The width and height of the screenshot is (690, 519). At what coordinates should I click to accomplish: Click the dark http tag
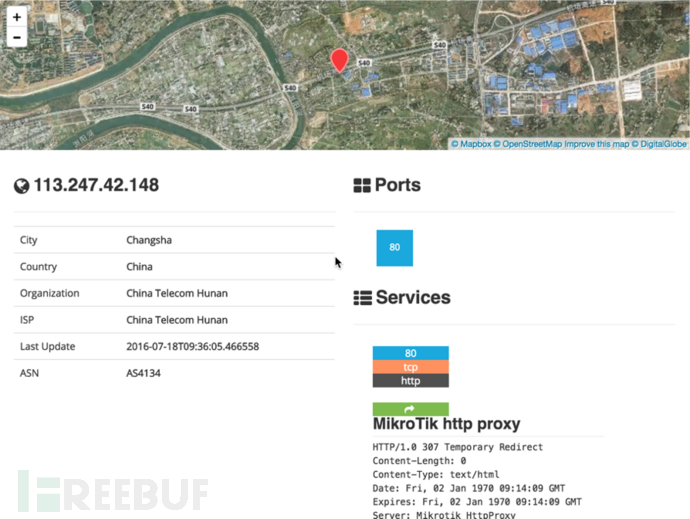pyautogui.click(x=410, y=381)
